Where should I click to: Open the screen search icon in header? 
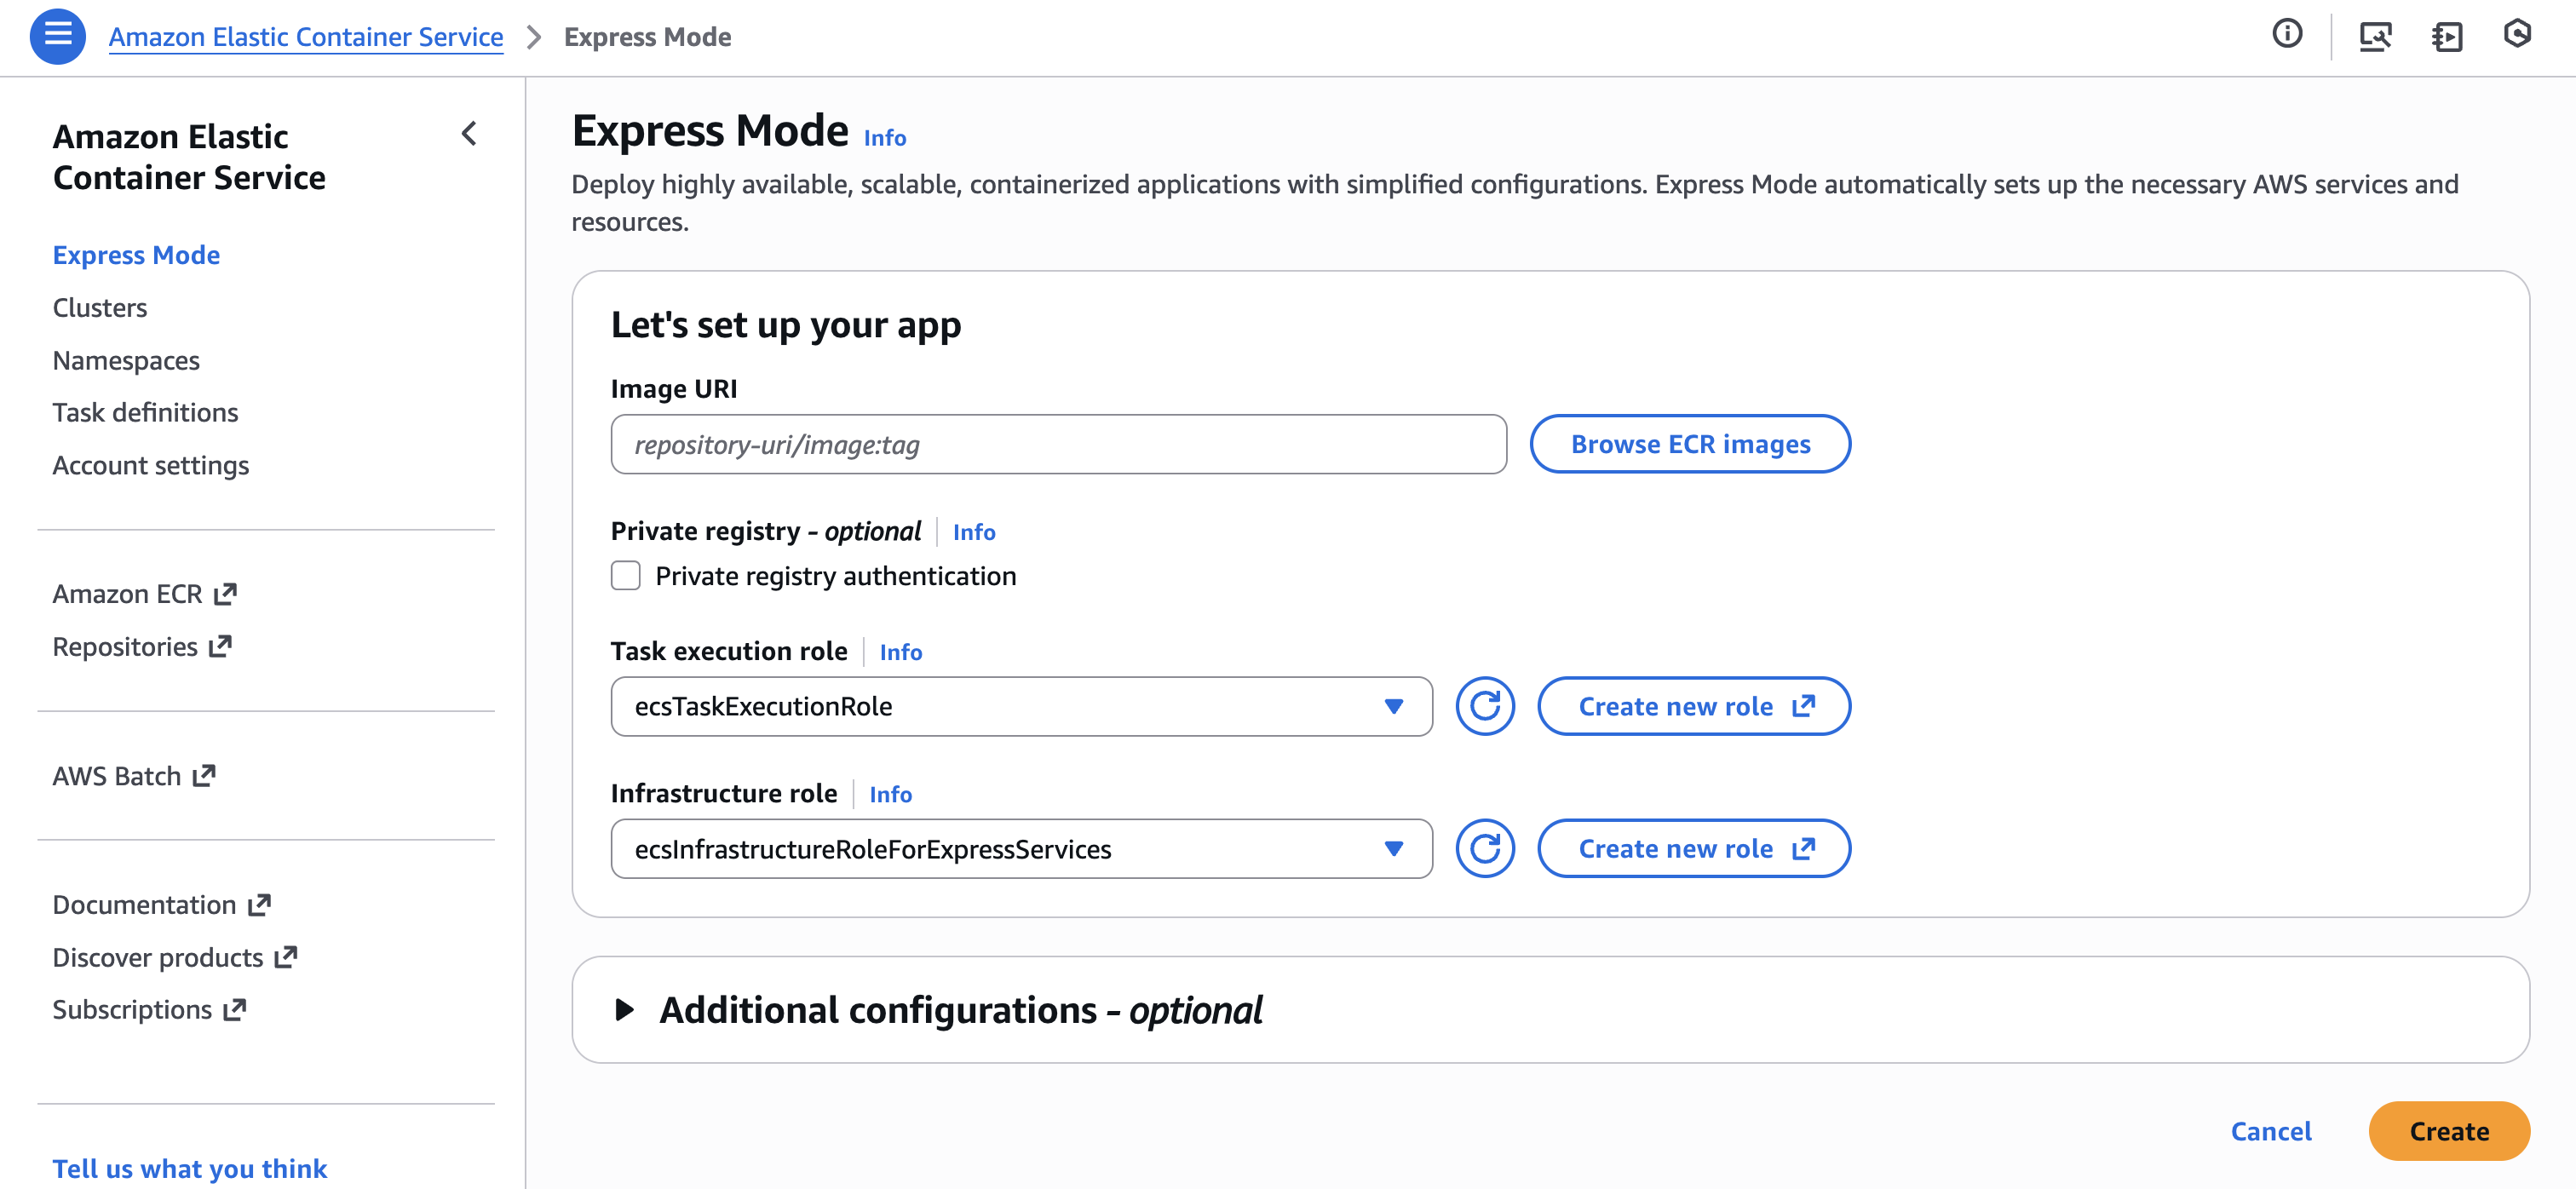tap(2375, 36)
